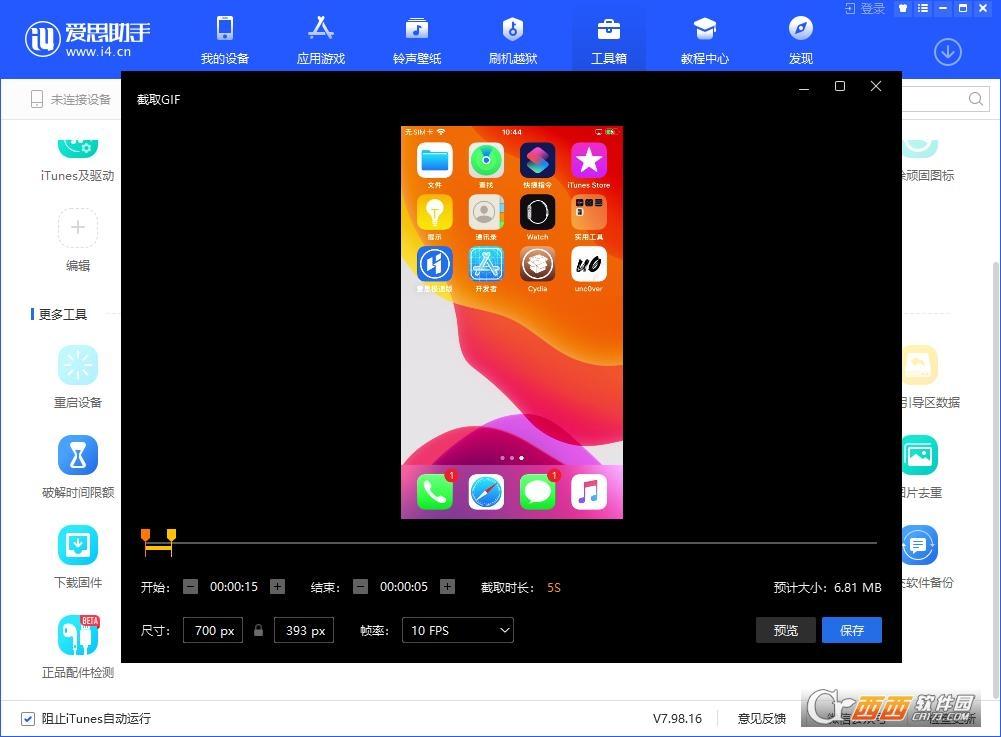This screenshot has height=737, width=1001.
Task: Click the download manager arrow icon
Action: (947, 52)
